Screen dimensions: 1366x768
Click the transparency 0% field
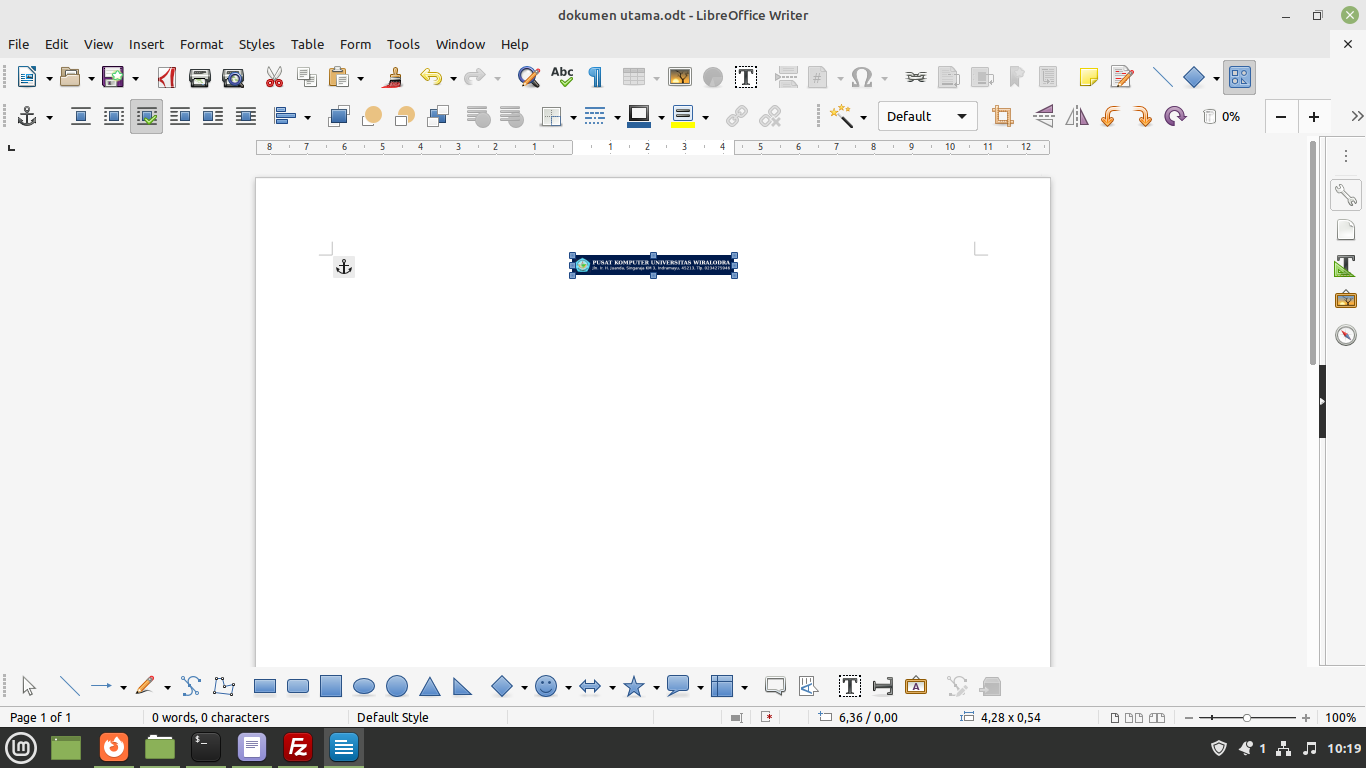(1222, 117)
